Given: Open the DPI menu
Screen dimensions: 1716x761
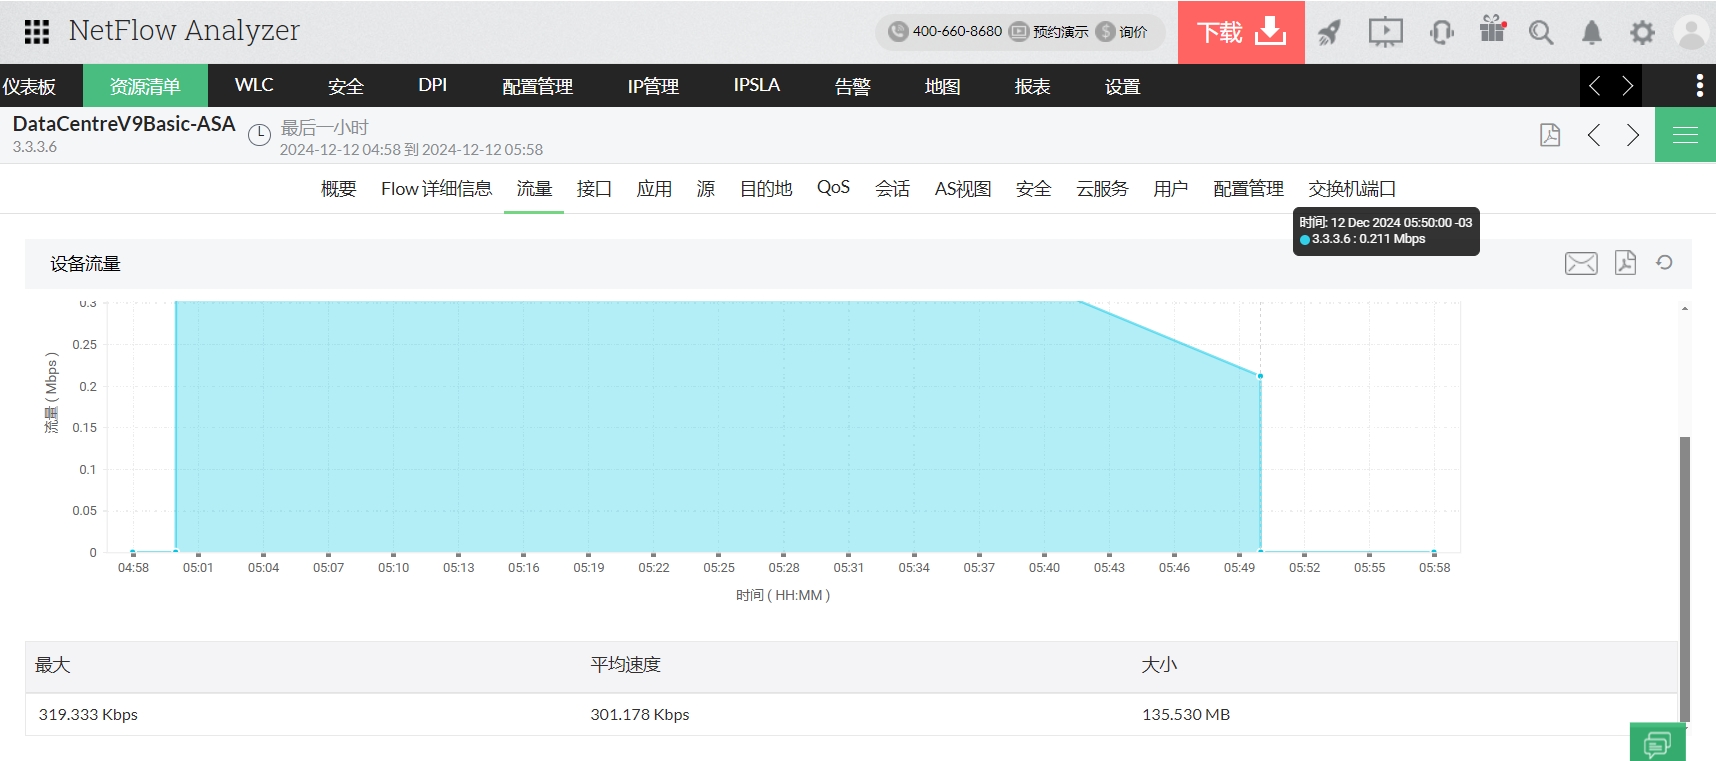Looking at the screenshot, I should [x=433, y=86].
